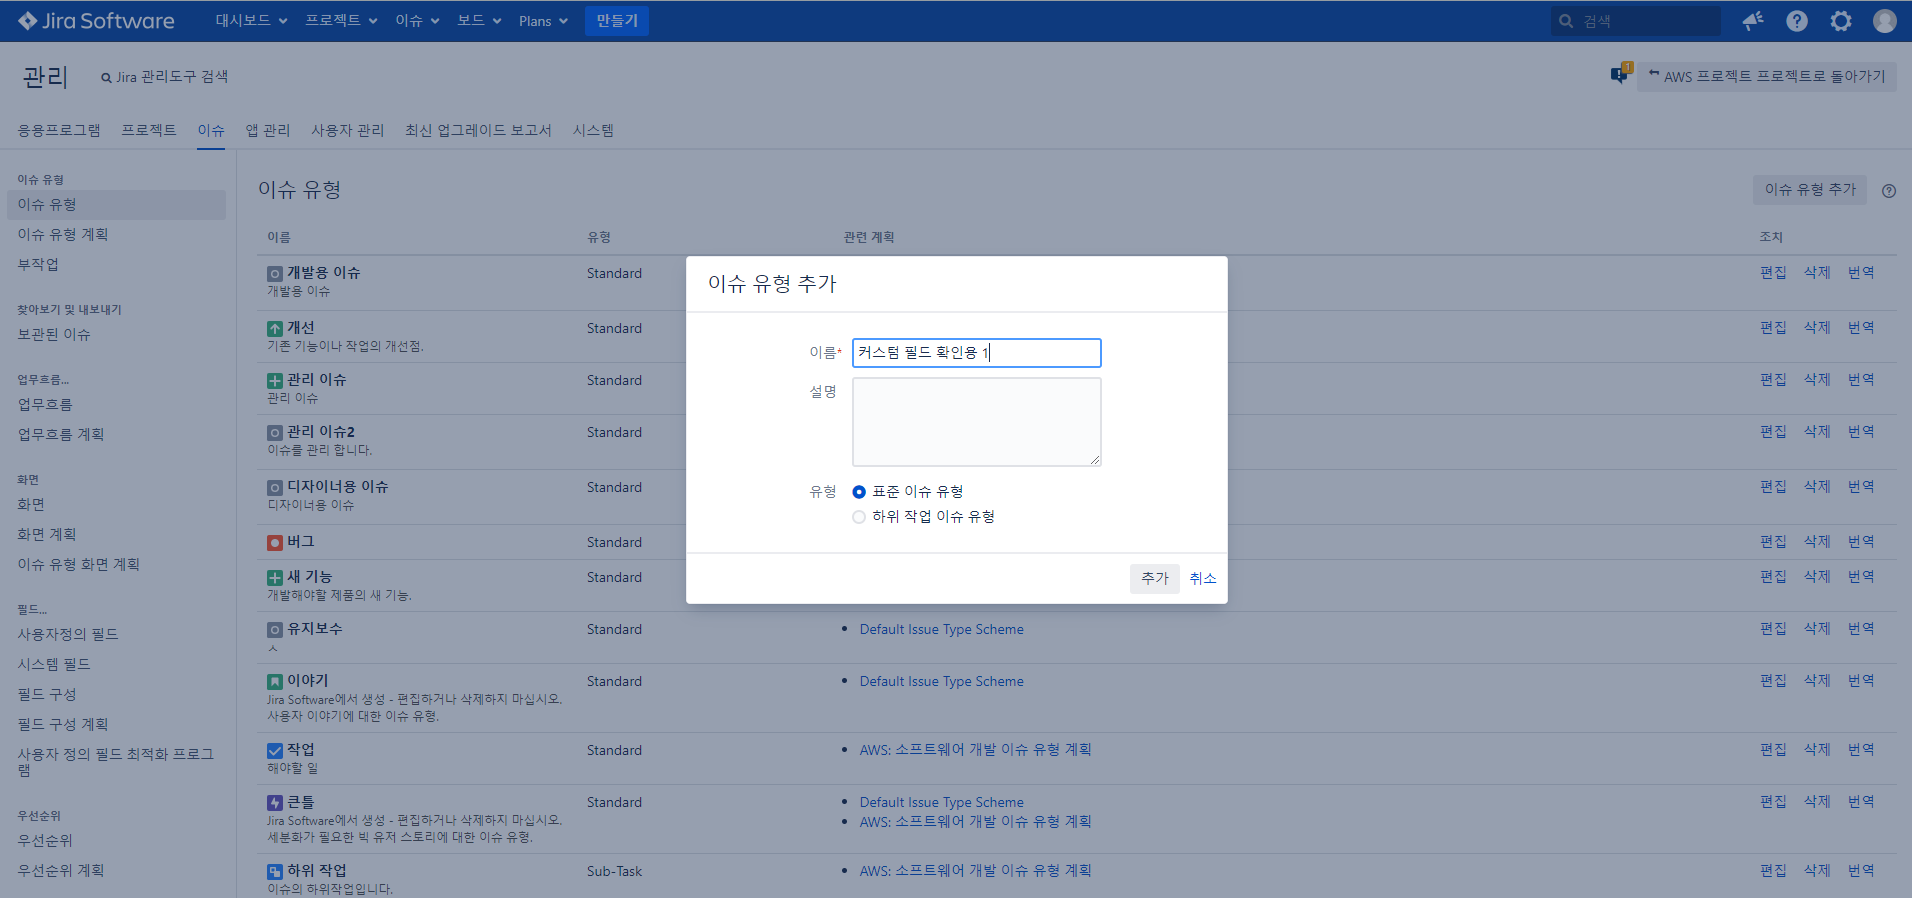Open the feedback megaphone icon
This screenshot has width=1912, height=898.
pyautogui.click(x=1752, y=21)
